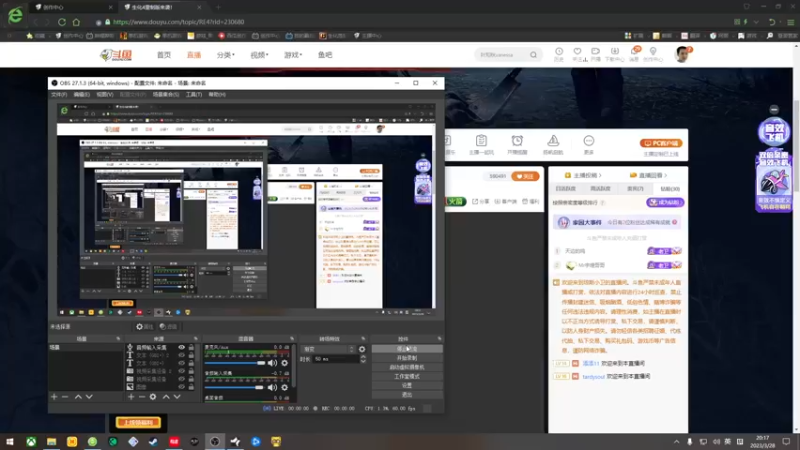Expand the 分类 dropdown in Douyu nav
The image size is (800, 450).
(x=226, y=55)
